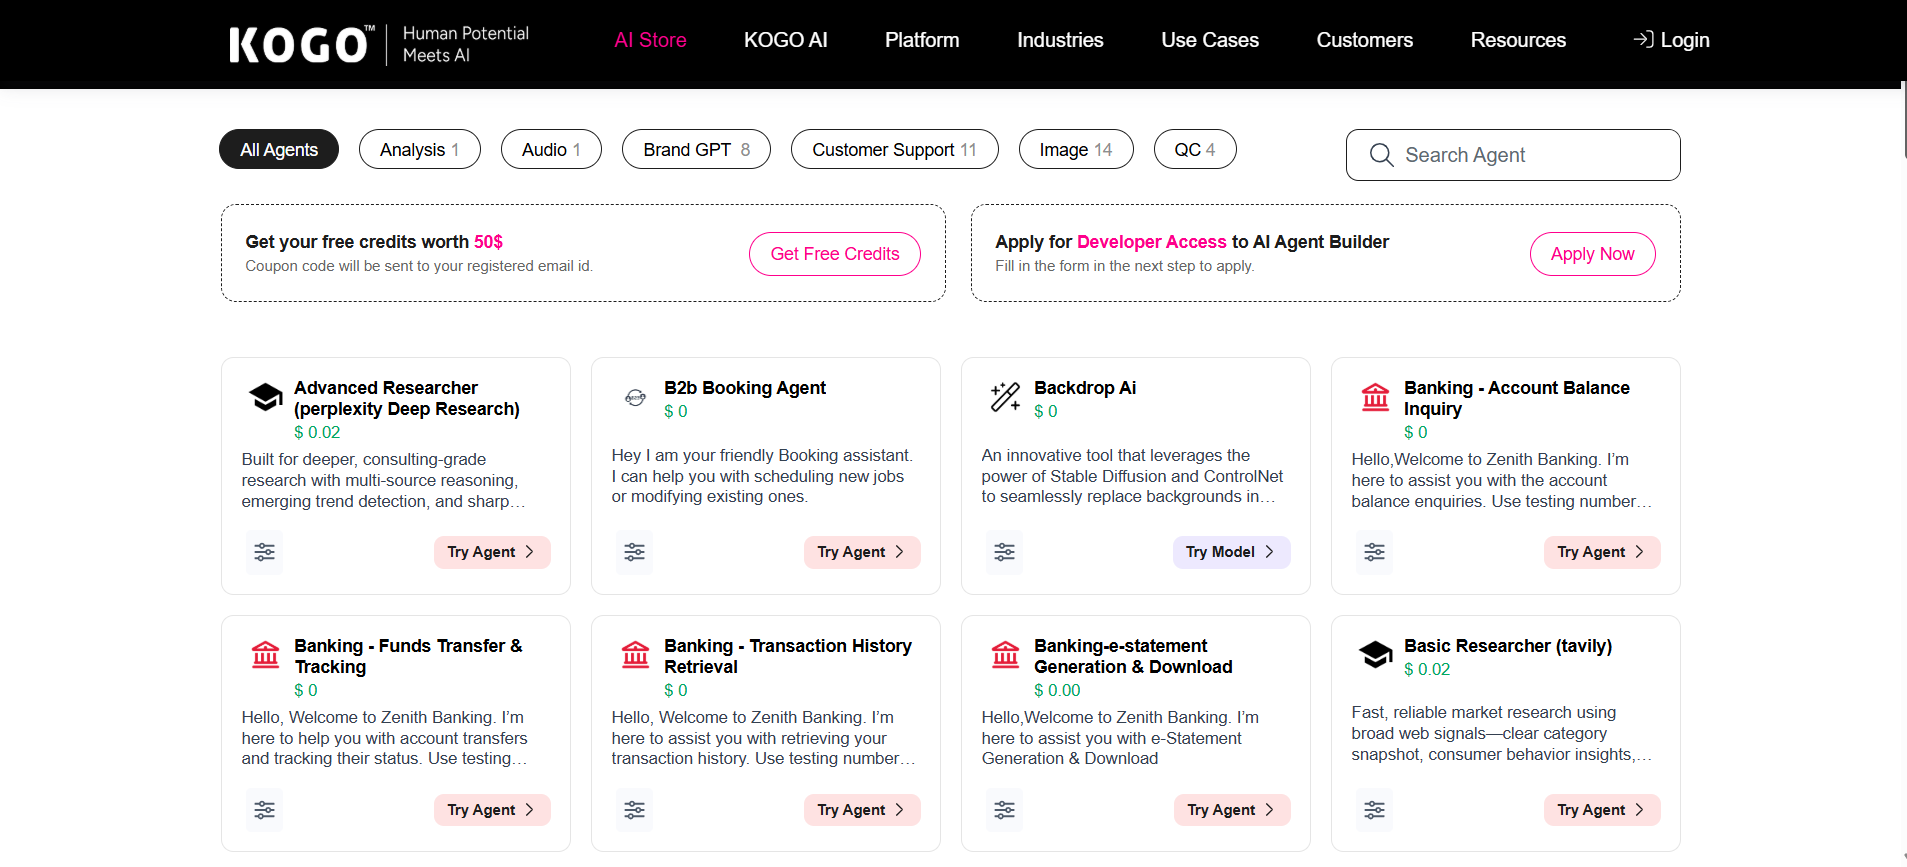Open the Use Cases menu
Image resolution: width=1907 pixels, height=867 pixels.
point(1210,40)
